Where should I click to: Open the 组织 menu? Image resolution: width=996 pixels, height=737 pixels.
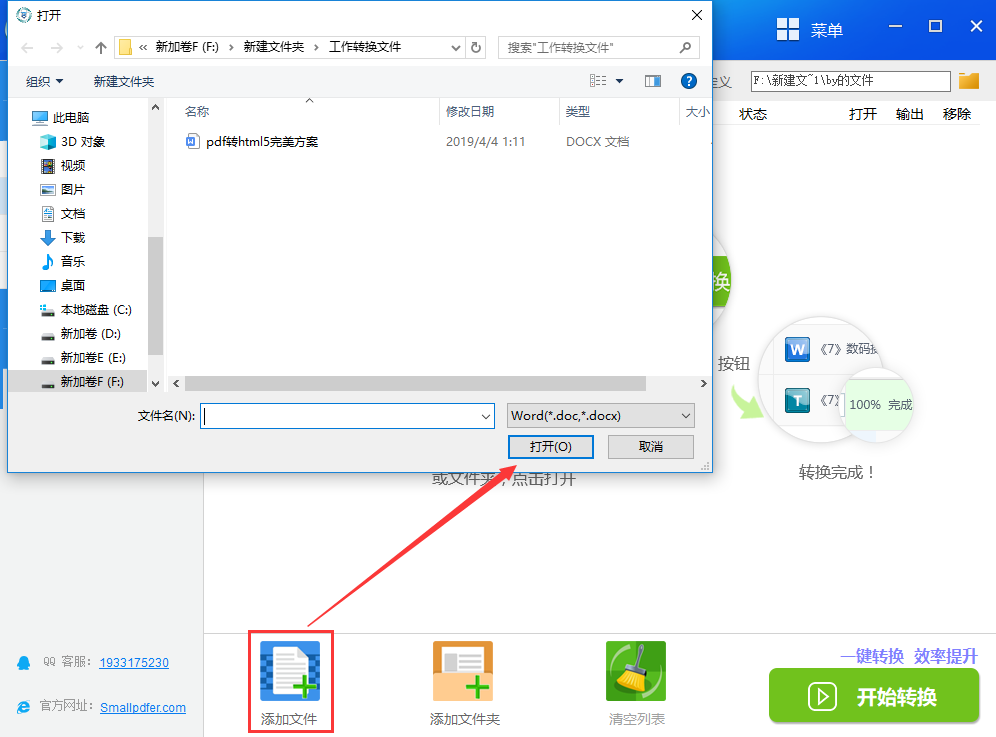pos(44,81)
